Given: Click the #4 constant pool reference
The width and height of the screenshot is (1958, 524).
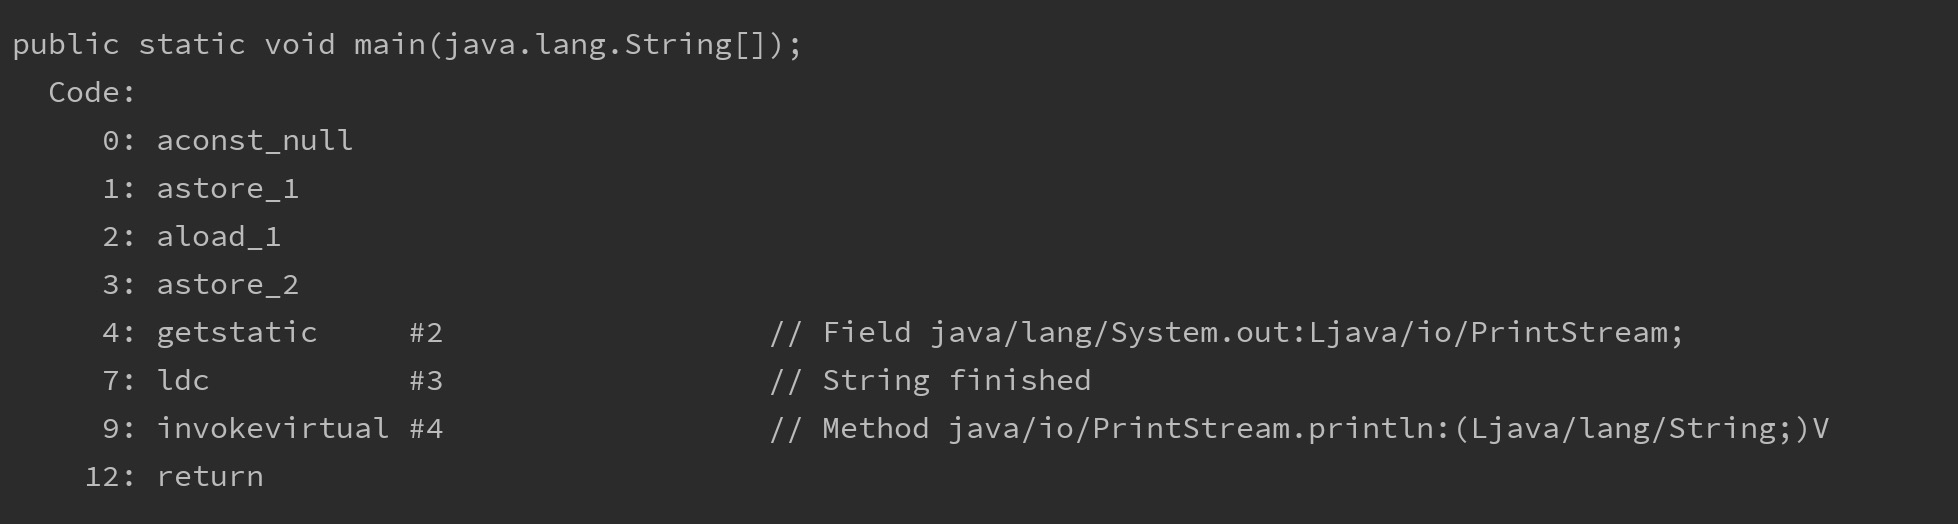Looking at the screenshot, I should click(x=426, y=429).
